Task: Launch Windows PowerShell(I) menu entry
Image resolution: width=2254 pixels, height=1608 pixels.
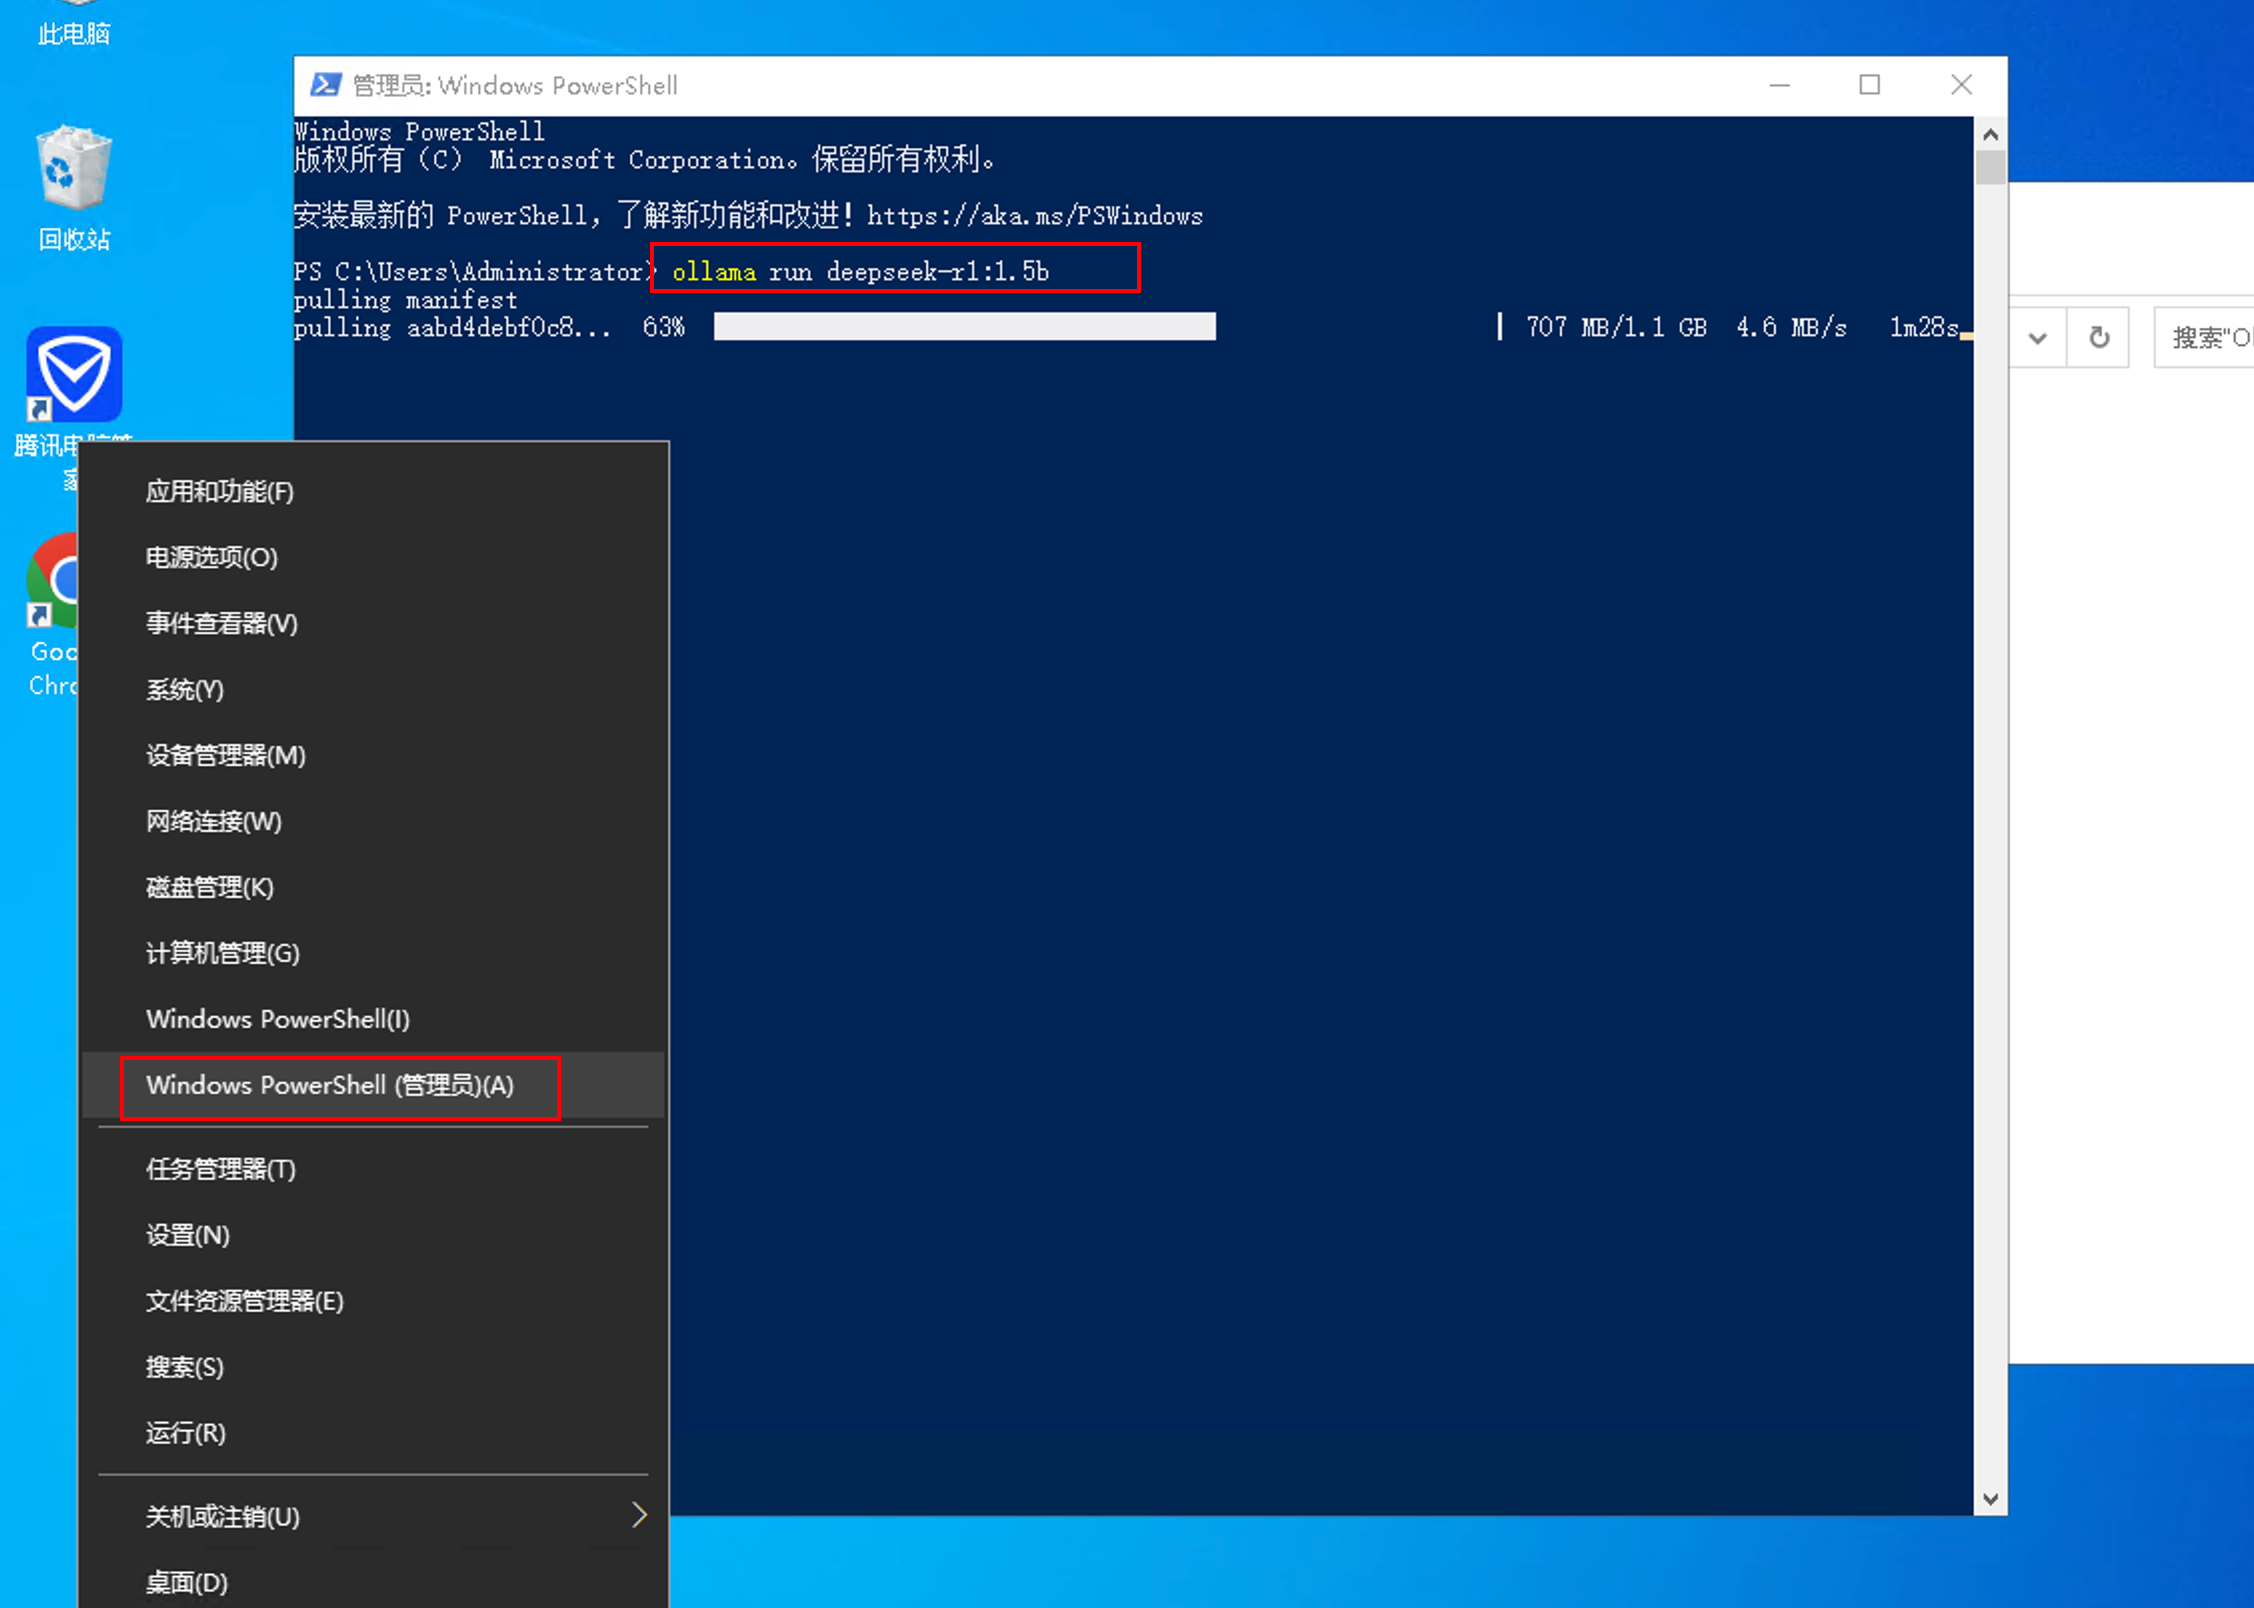Action: coord(372,1019)
